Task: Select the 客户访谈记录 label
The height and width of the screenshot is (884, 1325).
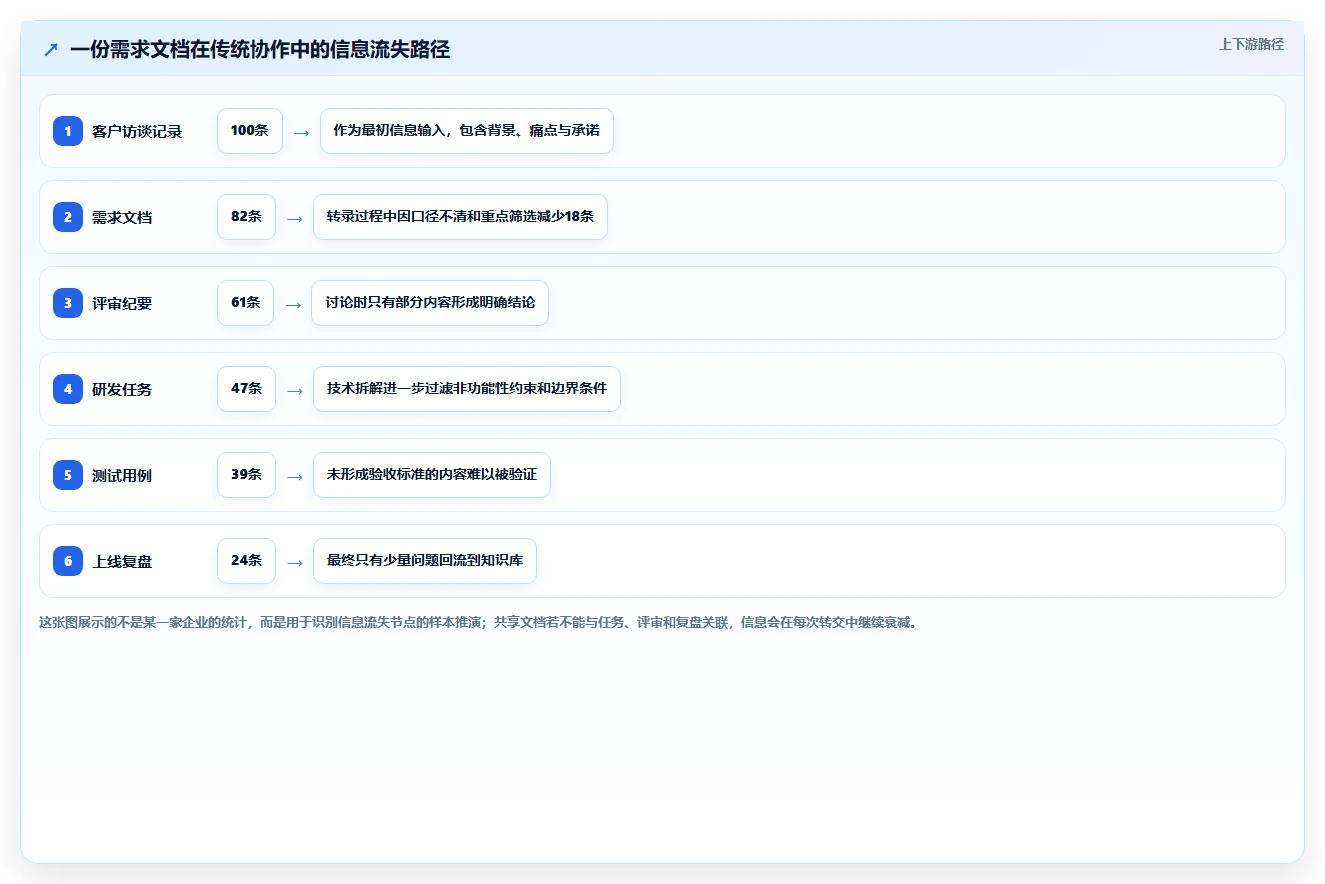Action: 137,131
